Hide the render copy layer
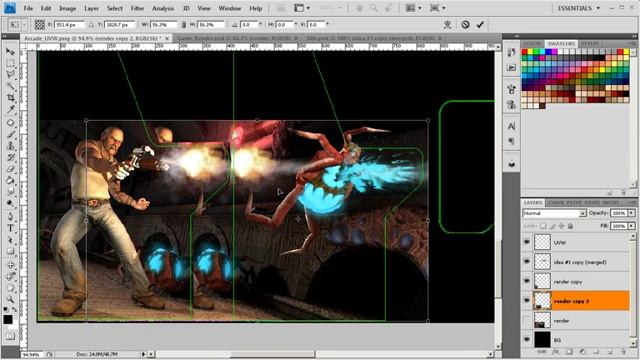This screenshot has width=640, height=360. coord(527,281)
